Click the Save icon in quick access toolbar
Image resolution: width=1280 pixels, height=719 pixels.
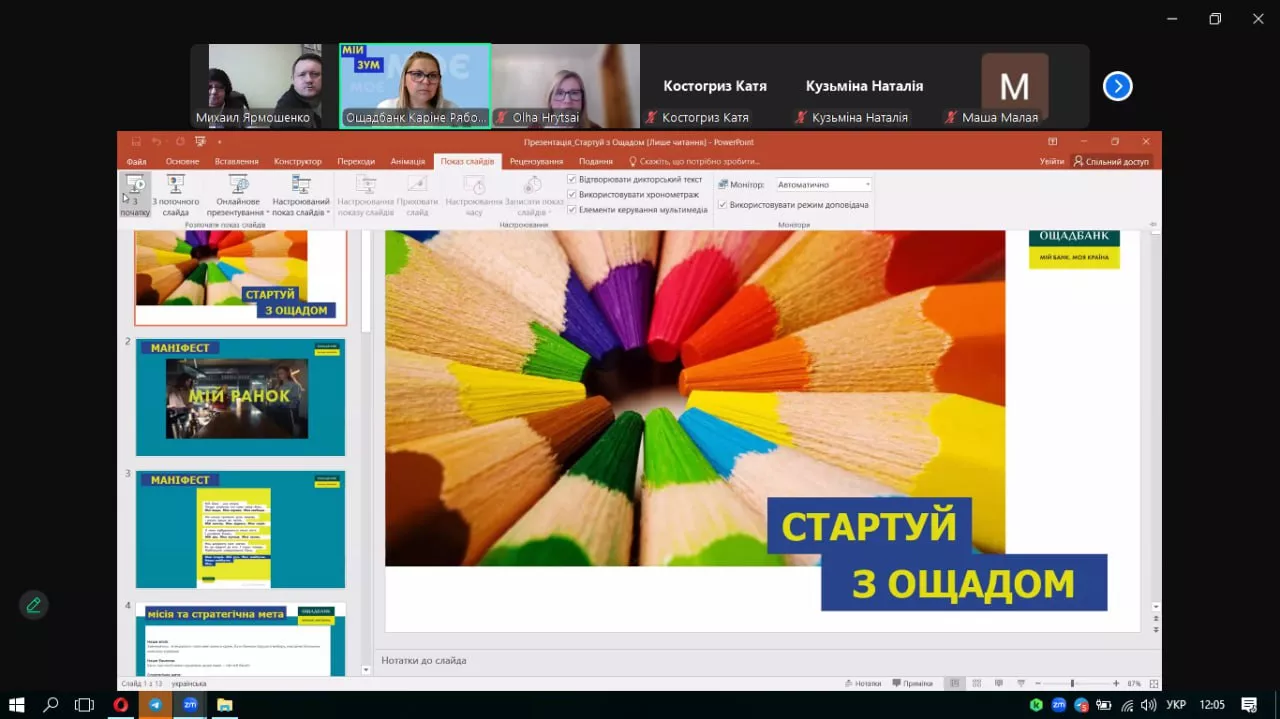pyautogui.click(x=136, y=142)
